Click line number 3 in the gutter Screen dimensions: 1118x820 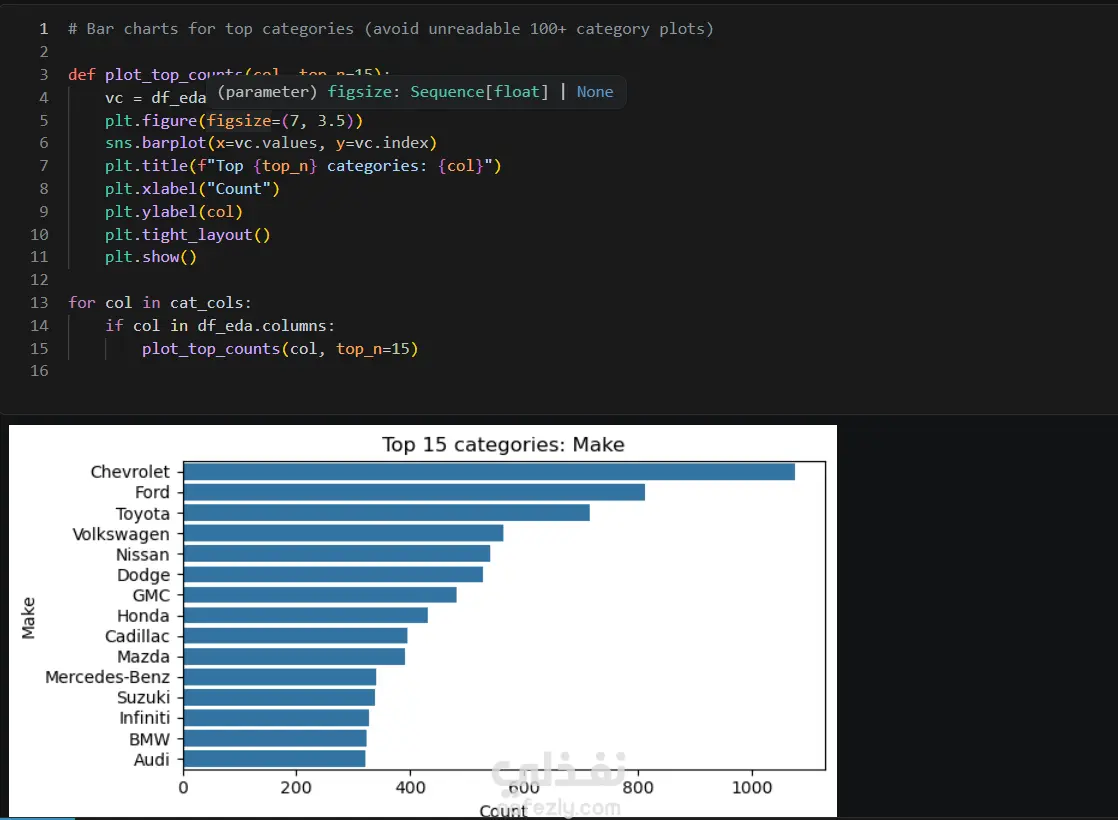(x=43, y=75)
